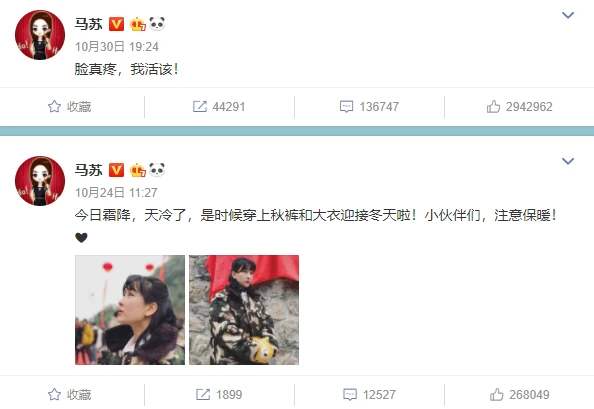Click the star favorite icon on first post
The width and height of the screenshot is (594, 409).
pos(54,106)
